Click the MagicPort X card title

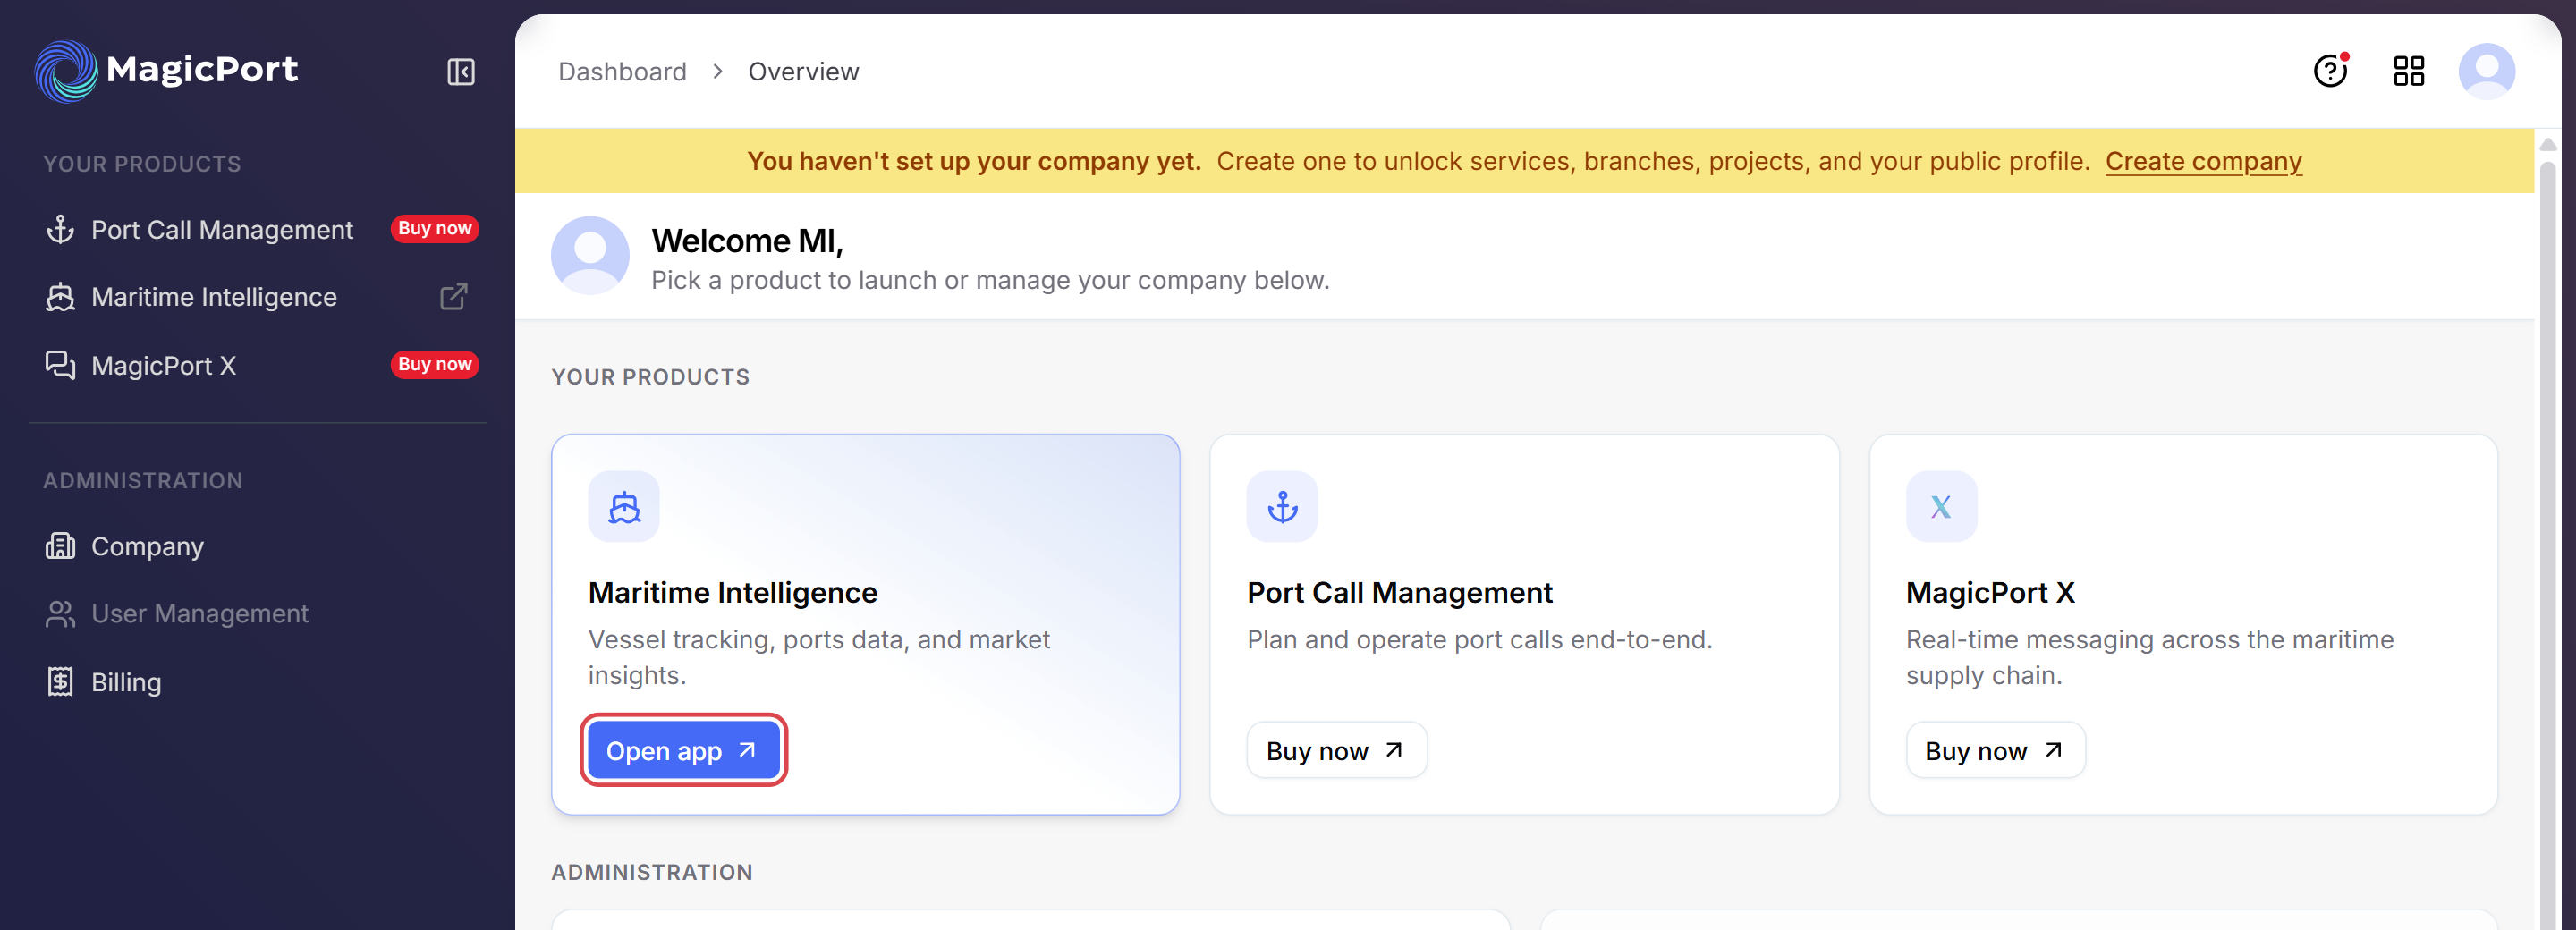(x=1990, y=593)
